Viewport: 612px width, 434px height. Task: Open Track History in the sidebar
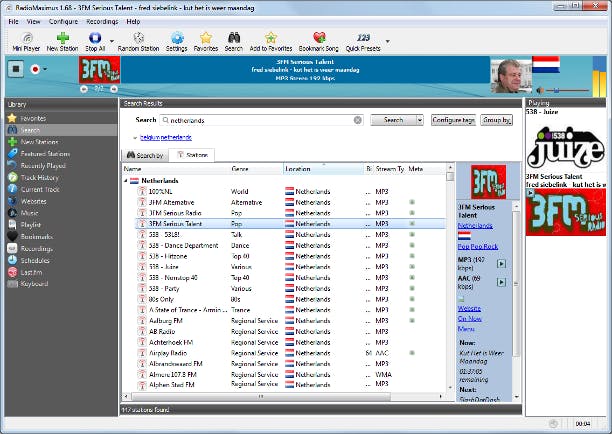[39, 178]
